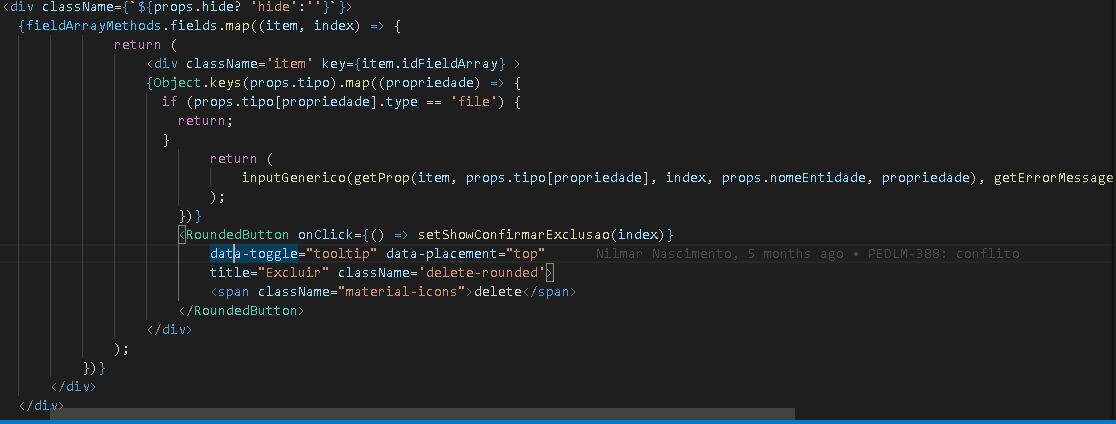The height and width of the screenshot is (424, 1116).
Task: Click the "tooltip" string value
Action: coord(342,254)
